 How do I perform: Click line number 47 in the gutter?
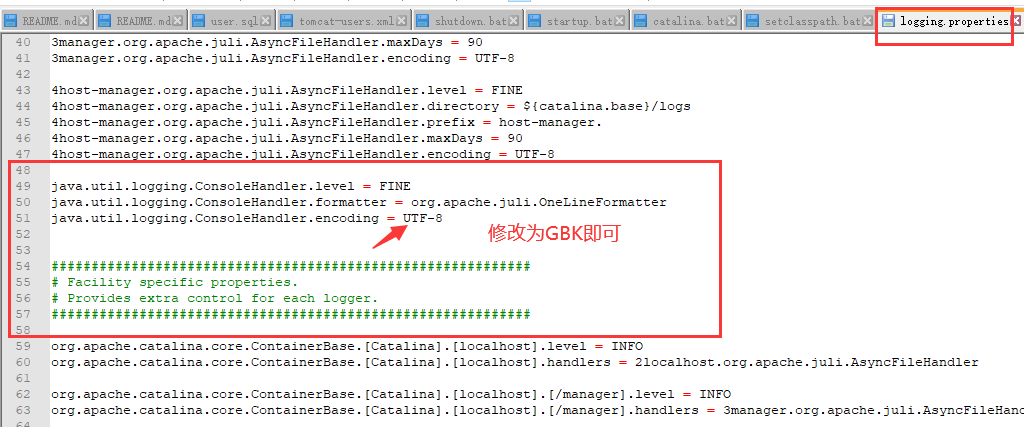22,154
